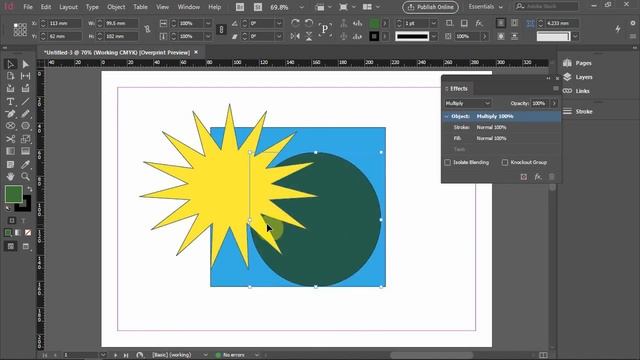Screen dimensions: 640x360
Task: Open the Content Collector tool
Action: pos(11,89)
